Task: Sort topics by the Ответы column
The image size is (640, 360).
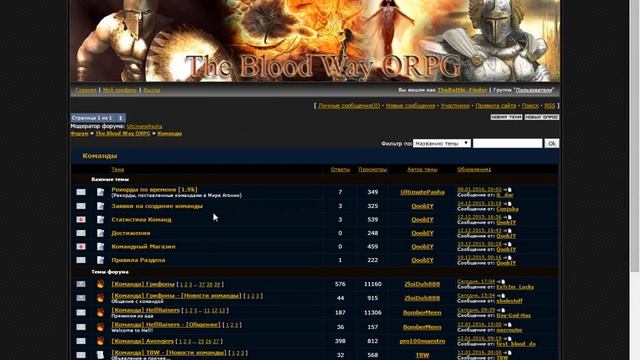Action: coord(340,169)
